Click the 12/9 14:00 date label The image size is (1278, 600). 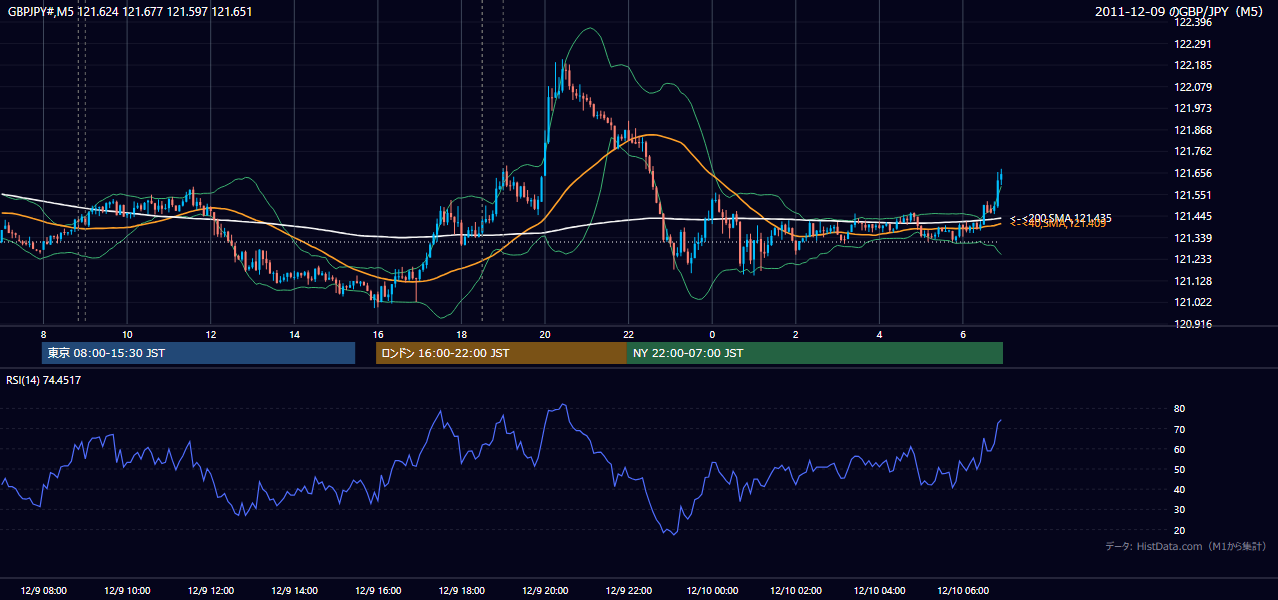[294, 591]
